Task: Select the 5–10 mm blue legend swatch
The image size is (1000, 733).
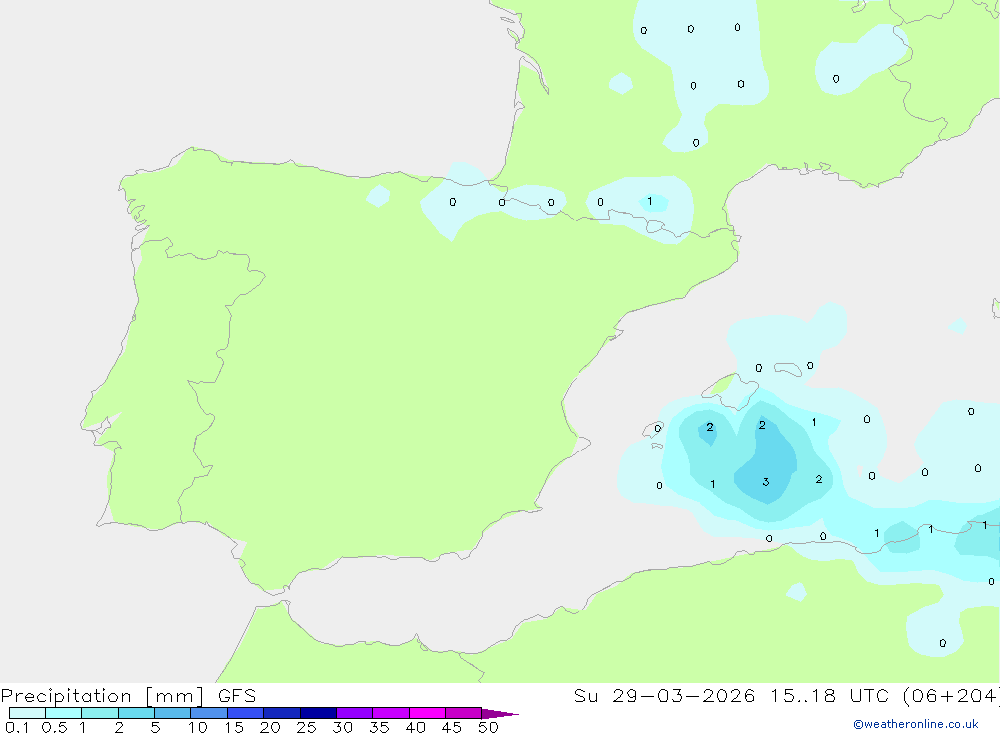Action: pyautogui.click(x=173, y=713)
